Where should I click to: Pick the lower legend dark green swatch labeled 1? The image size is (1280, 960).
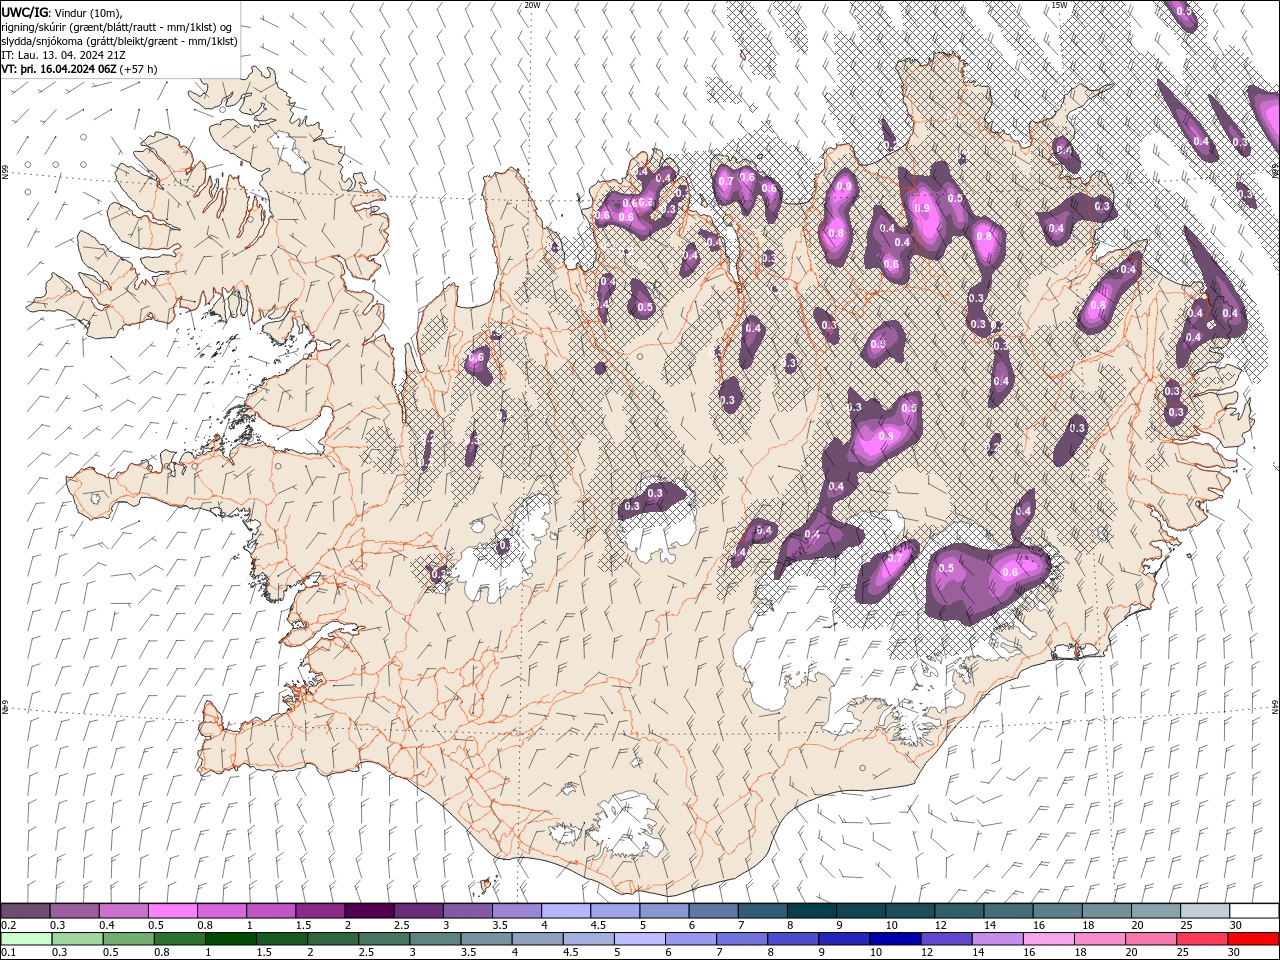pyautogui.click(x=230, y=939)
